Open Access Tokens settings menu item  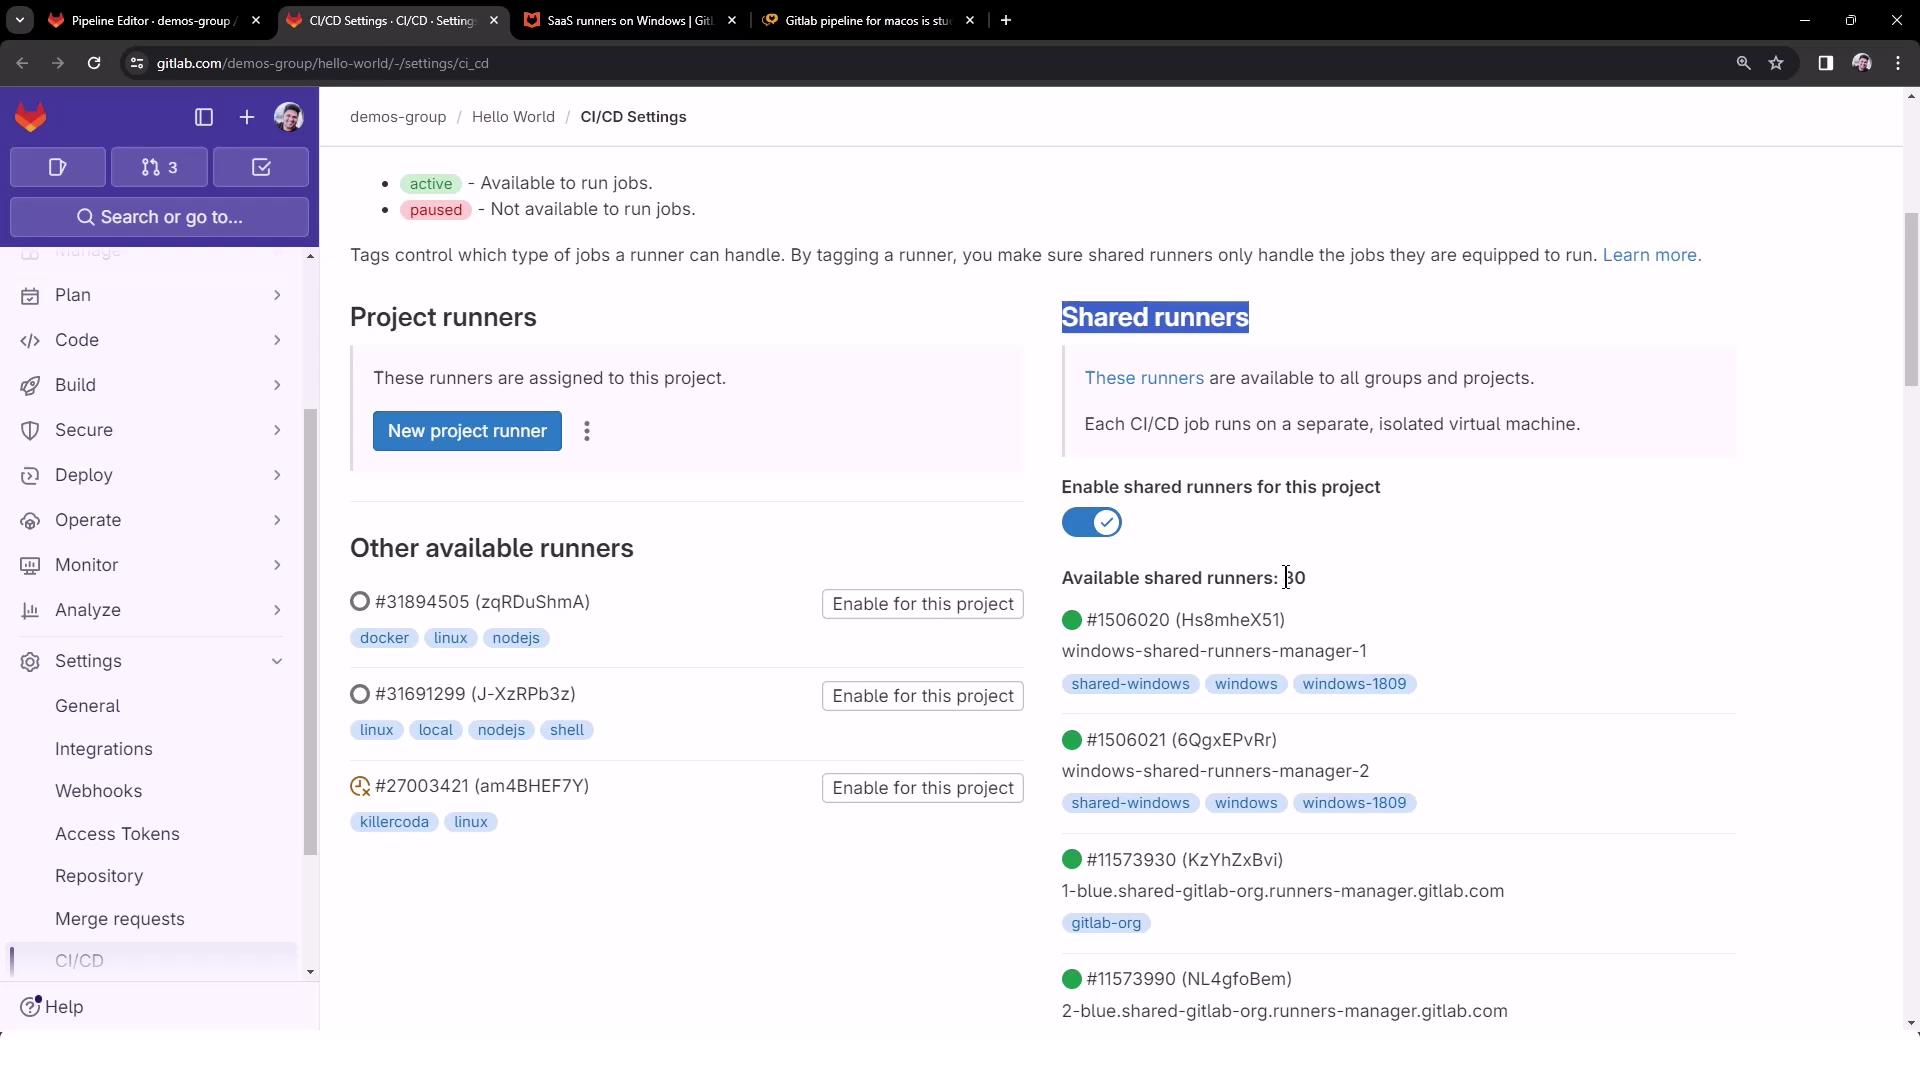pyautogui.click(x=117, y=834)
